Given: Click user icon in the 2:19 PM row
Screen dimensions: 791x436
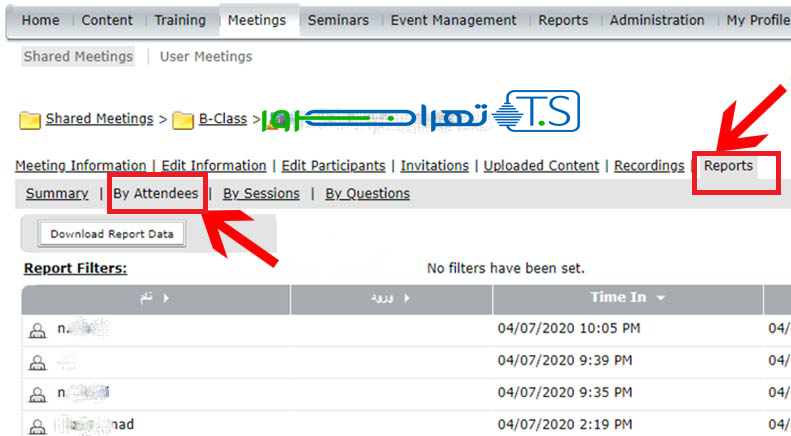Looking at the screenshot, I should point(38,426).
